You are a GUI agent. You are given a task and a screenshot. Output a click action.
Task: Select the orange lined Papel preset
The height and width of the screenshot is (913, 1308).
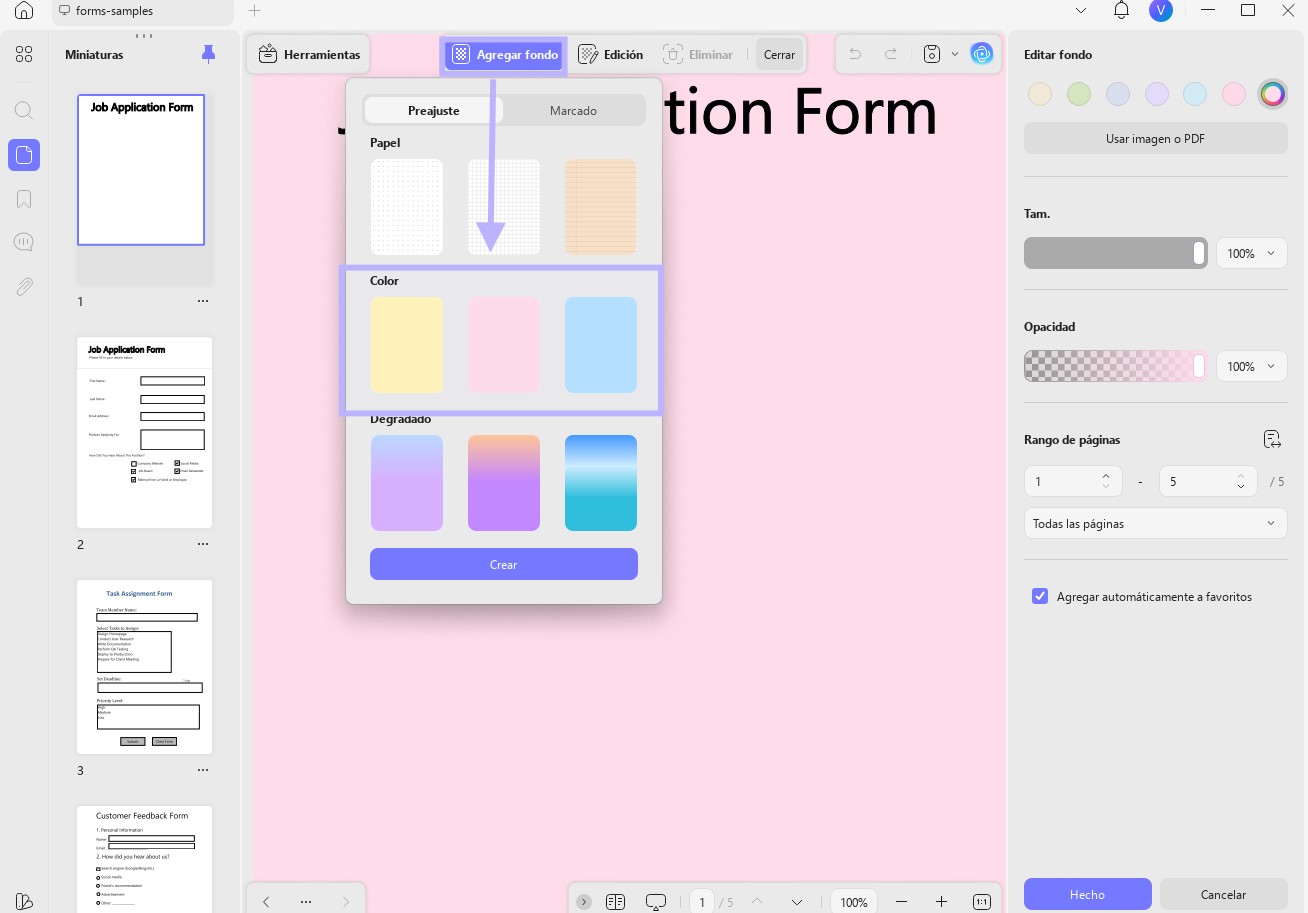(601, 207)
